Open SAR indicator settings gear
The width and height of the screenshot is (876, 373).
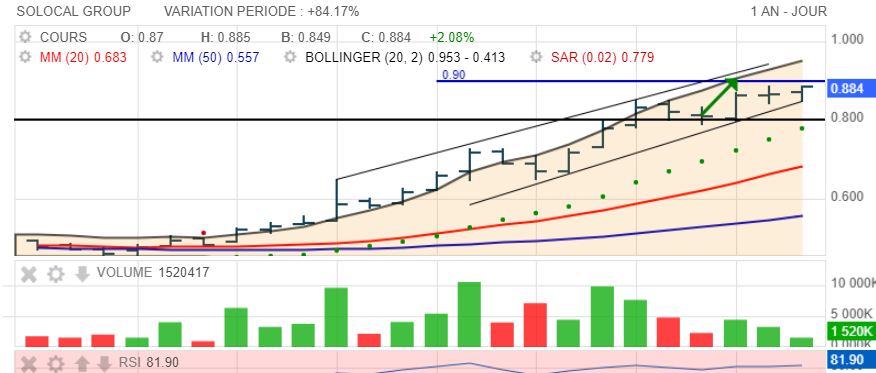pos(536,57)
